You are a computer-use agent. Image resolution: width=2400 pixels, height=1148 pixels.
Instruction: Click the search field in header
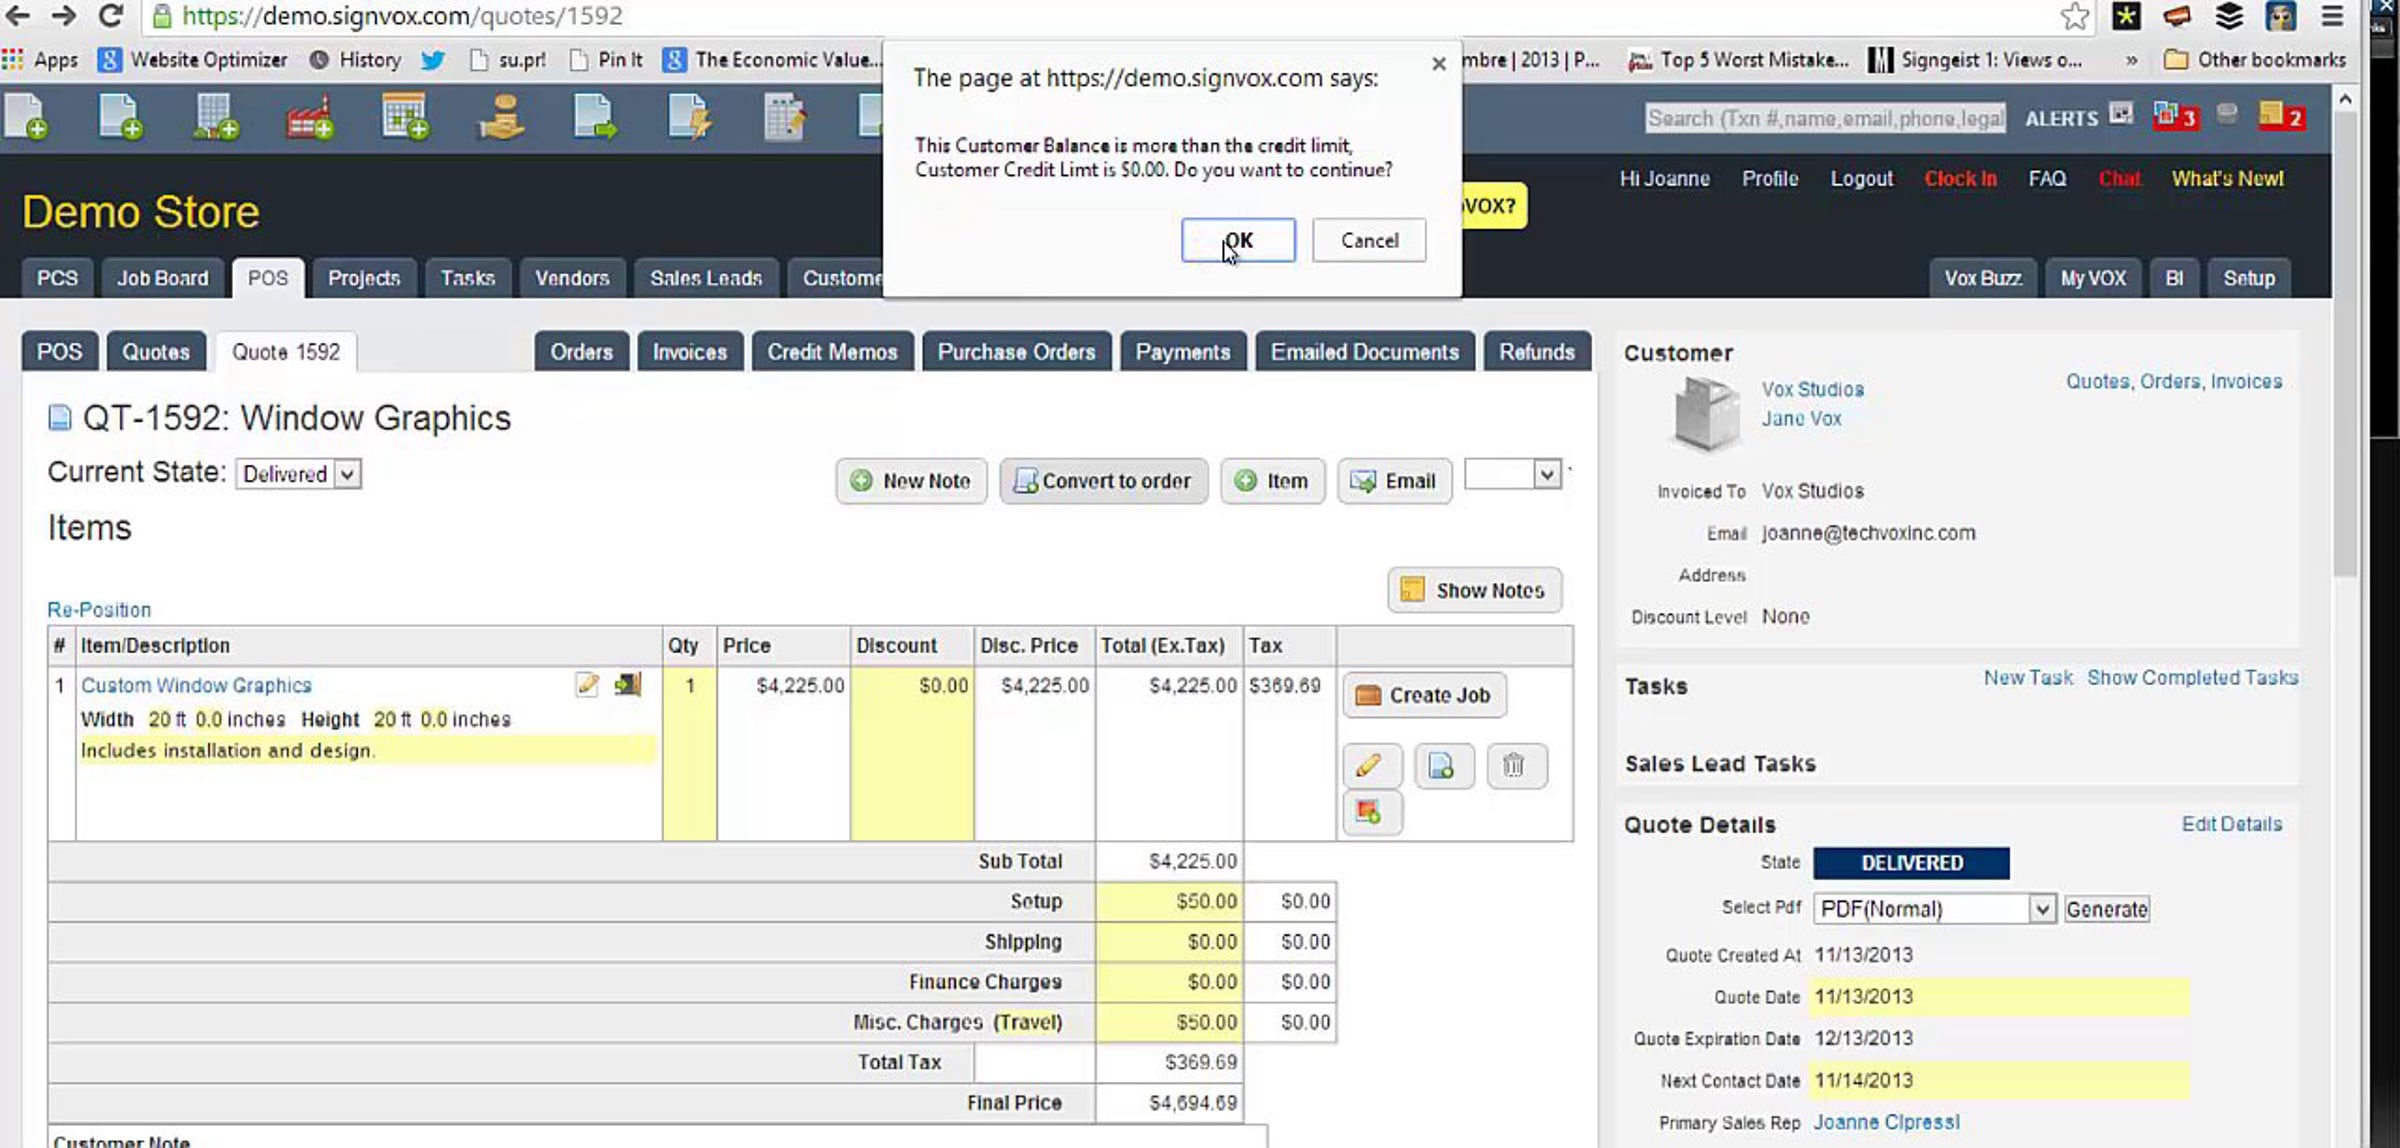(1825, 118)
